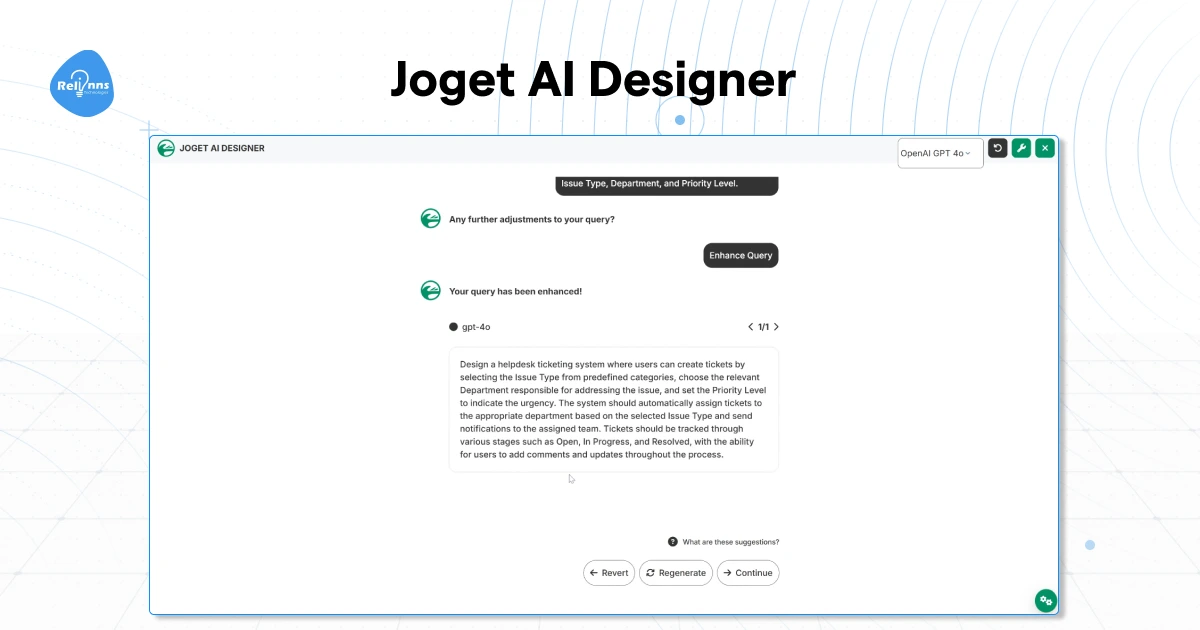Open the 'What are these suggestions?' link
This screenshot has height=630, width=1200.
pos(731,542)
